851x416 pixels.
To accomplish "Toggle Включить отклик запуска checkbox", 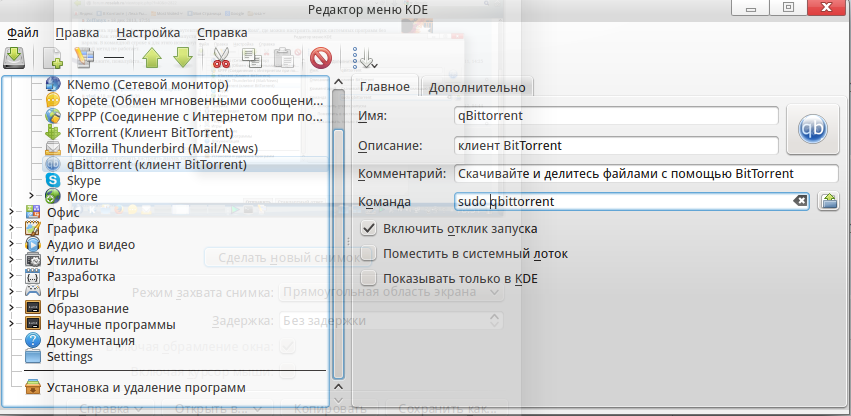I will [x=369, y=229].
